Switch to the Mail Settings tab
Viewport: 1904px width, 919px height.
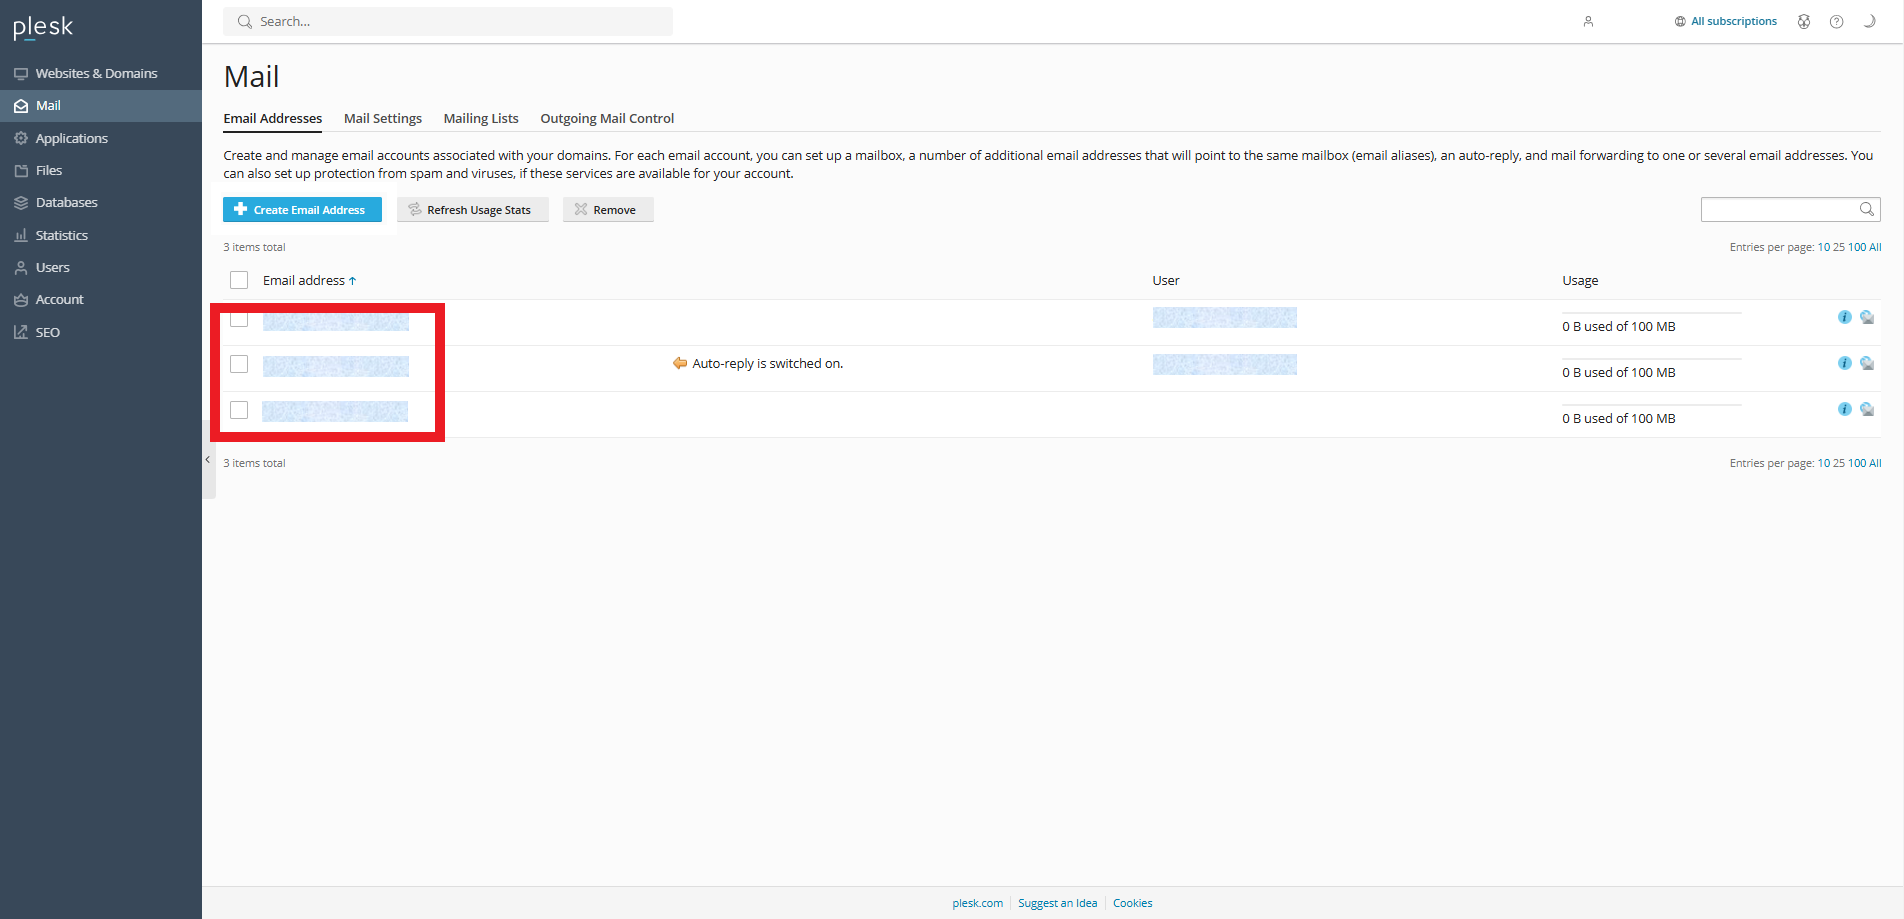[x=382, y=118]
